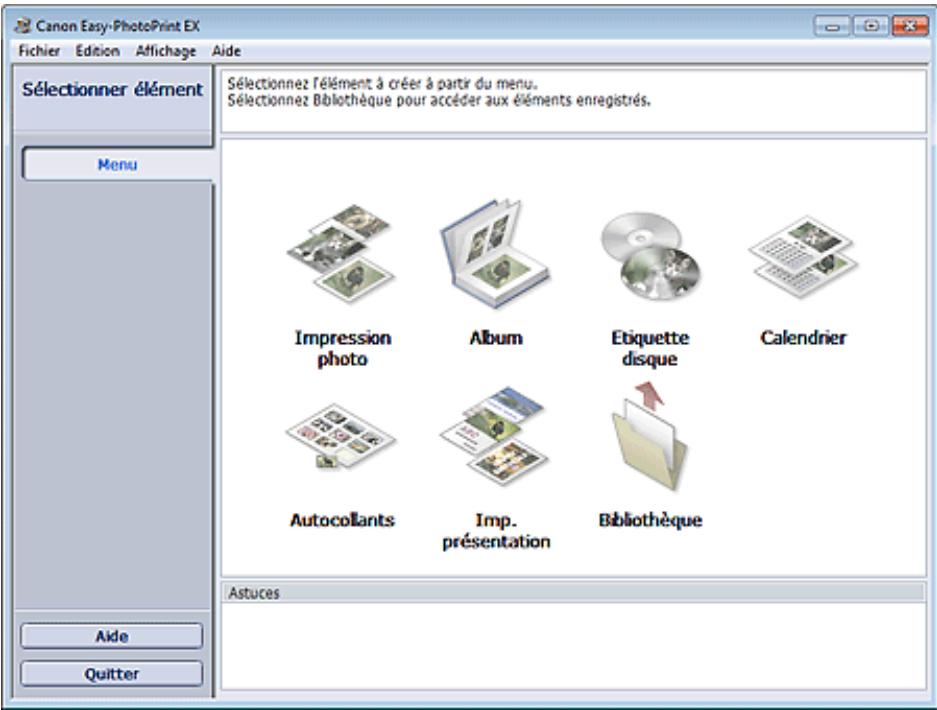Select the Autocollants stickers icon
Viewport: 937px width, 710px height.
pos(341,436)
